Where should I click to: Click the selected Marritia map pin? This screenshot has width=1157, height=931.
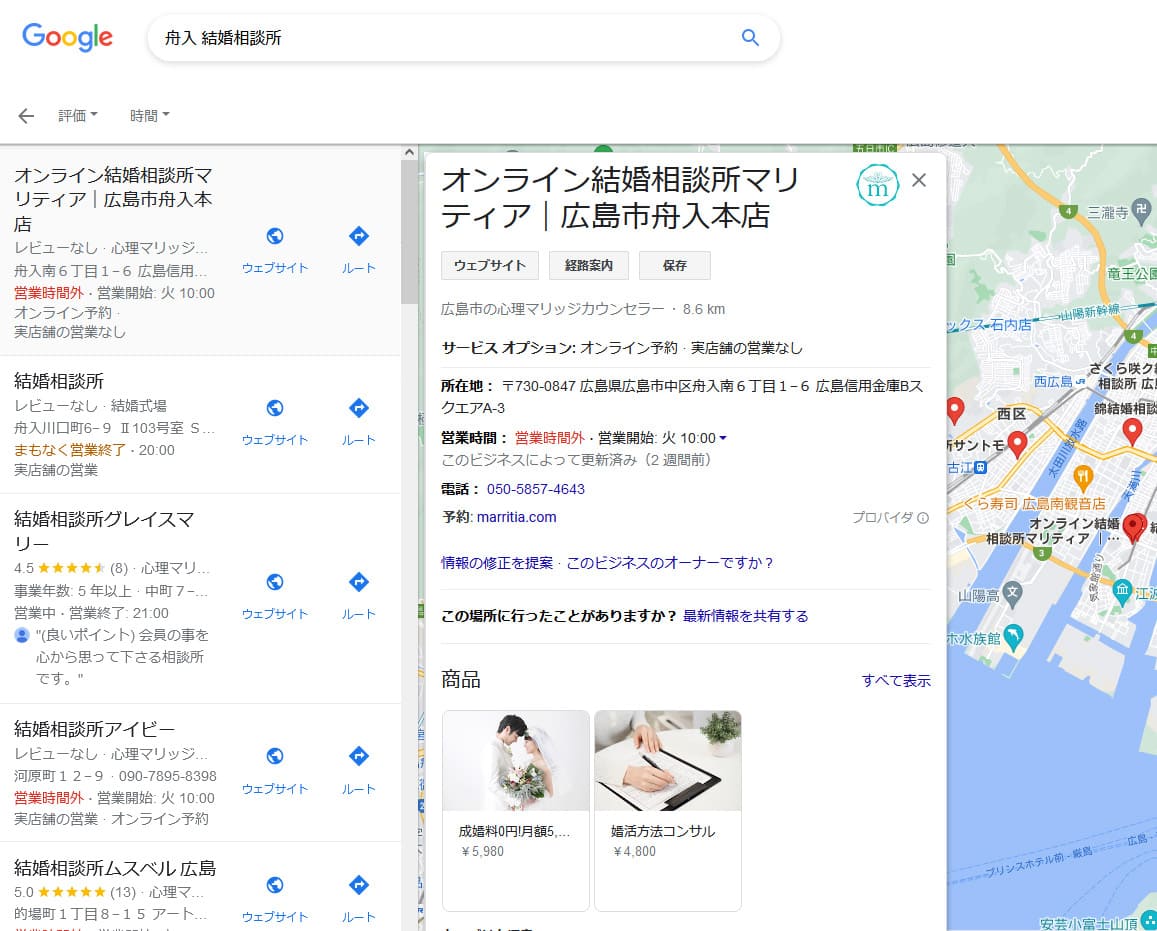[x=1134, y=528]
